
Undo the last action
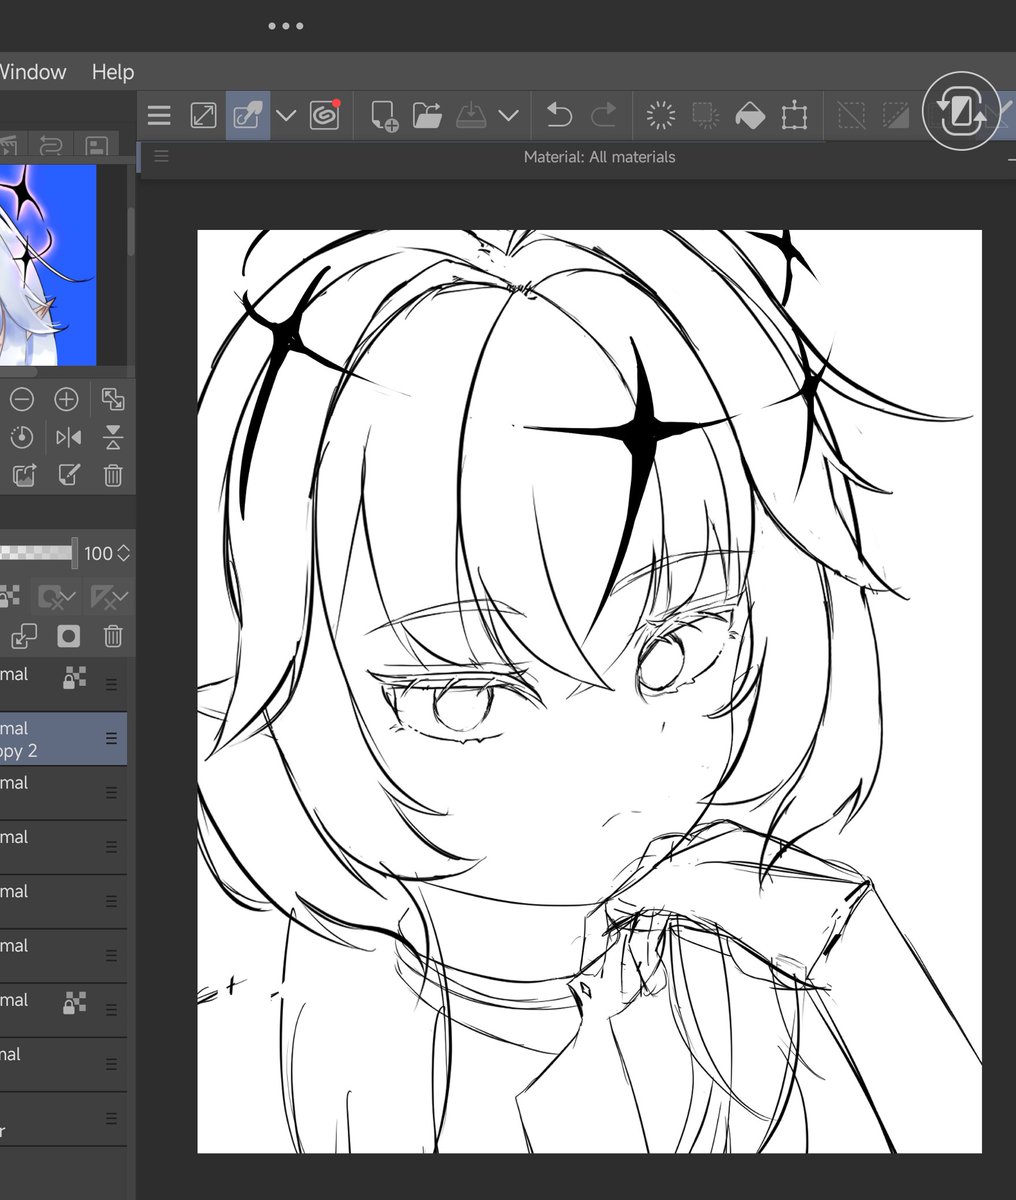[x=559, y=116]
